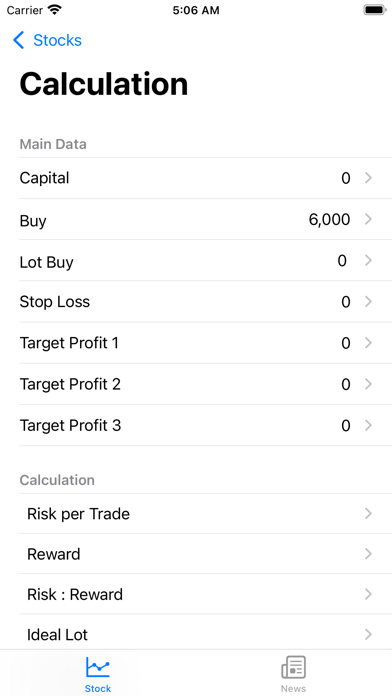Tap the News newspaper icon
The height and width of the screenshot is (696, 392).
click(x=293, y=667)
